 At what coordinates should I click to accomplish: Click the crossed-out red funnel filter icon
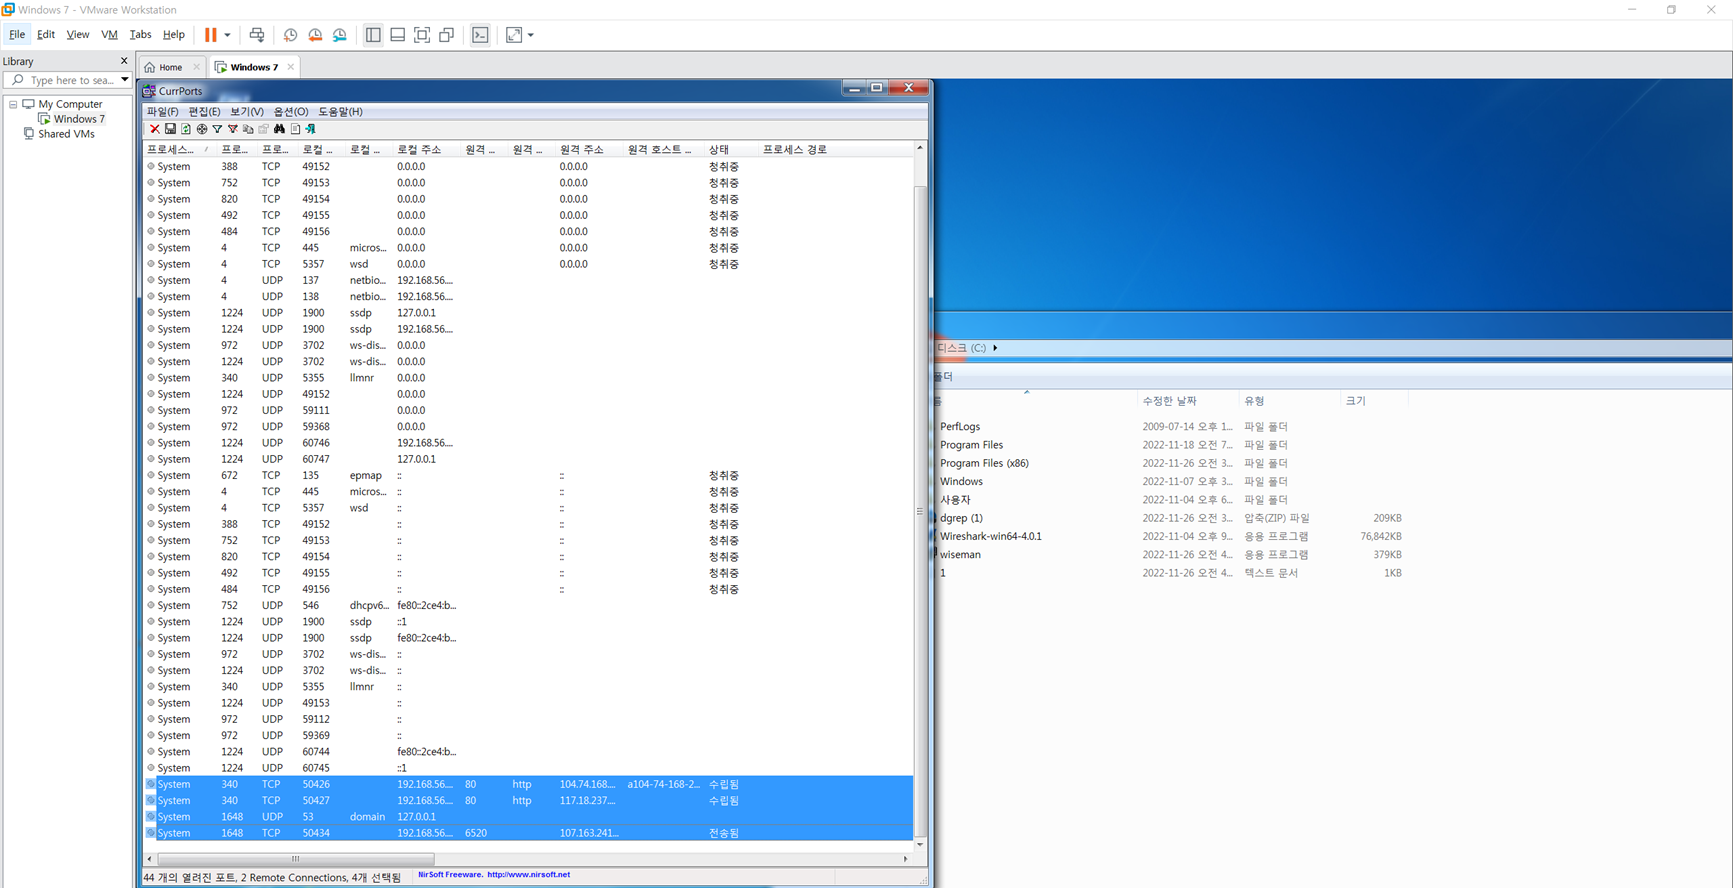(233, 129)
